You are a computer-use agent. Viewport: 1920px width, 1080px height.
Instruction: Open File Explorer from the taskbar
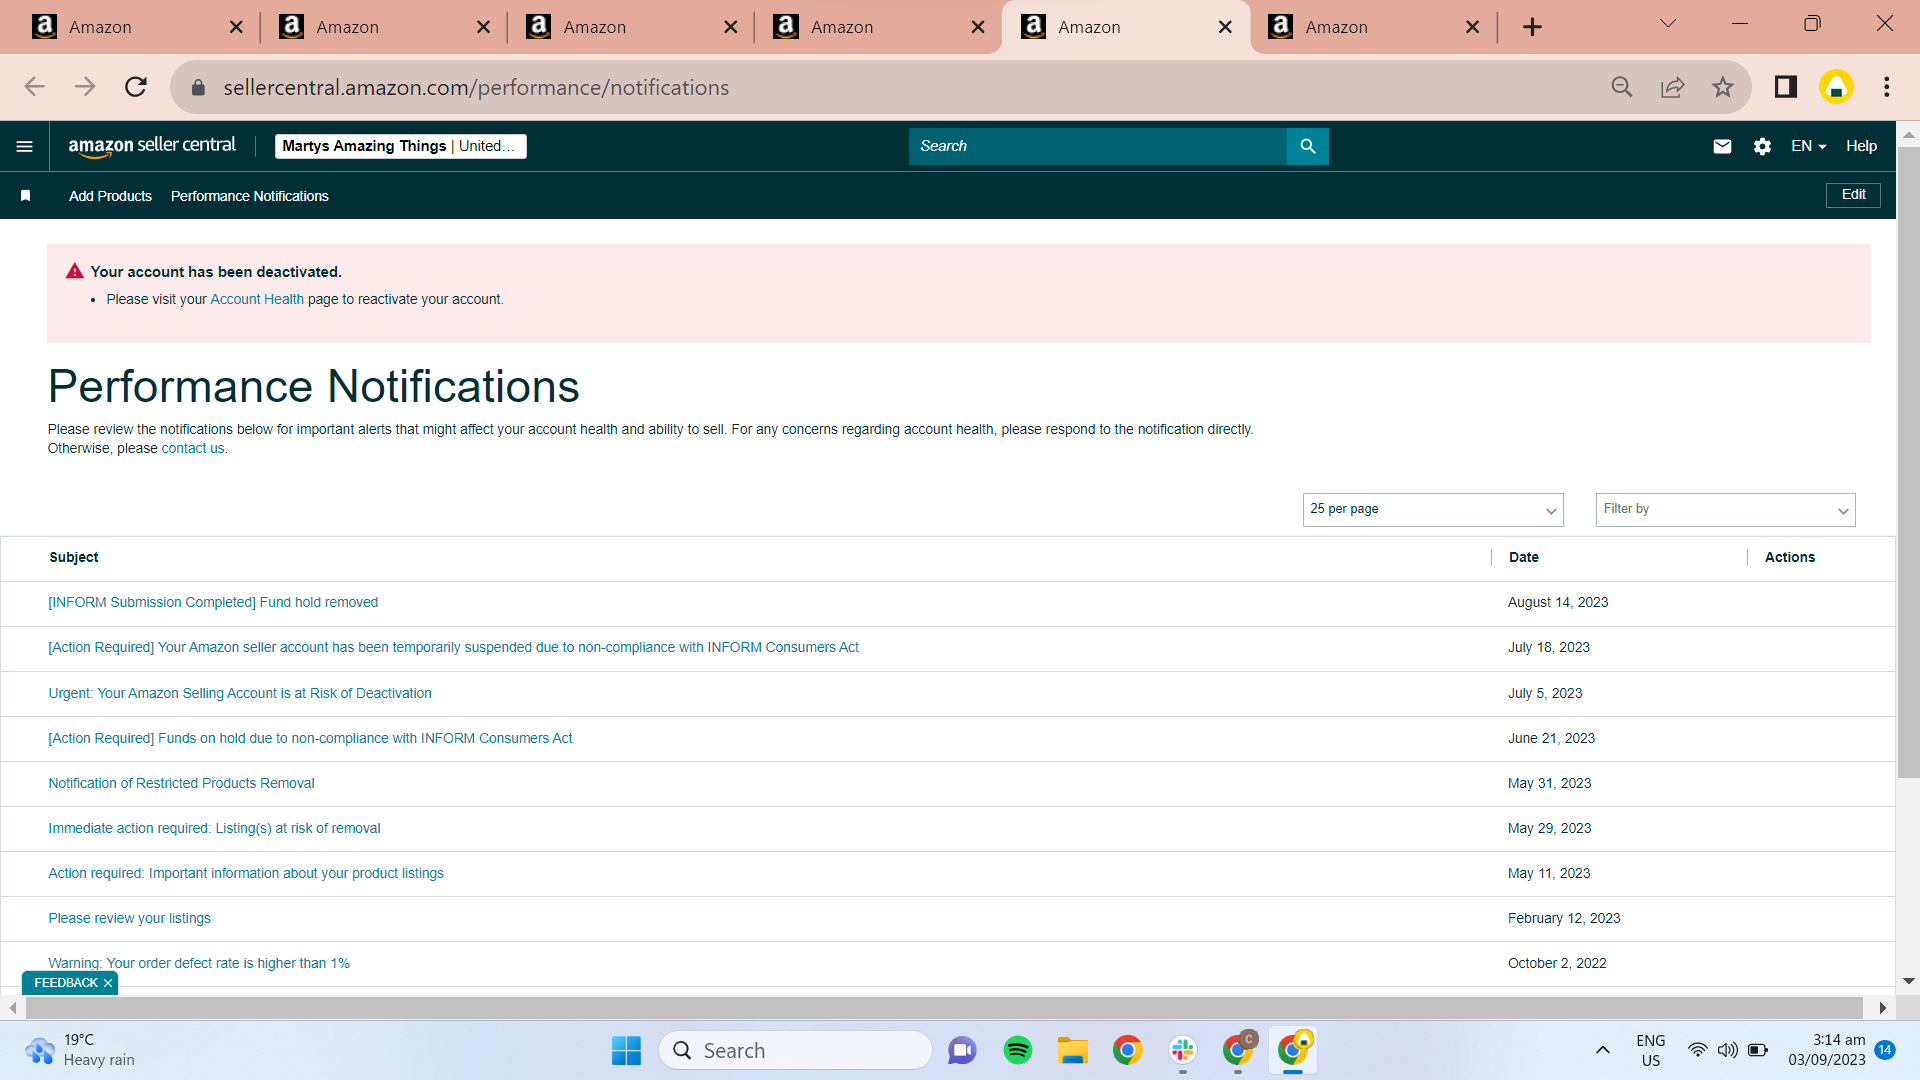pyautogui.click(x=1073, y=1050)
